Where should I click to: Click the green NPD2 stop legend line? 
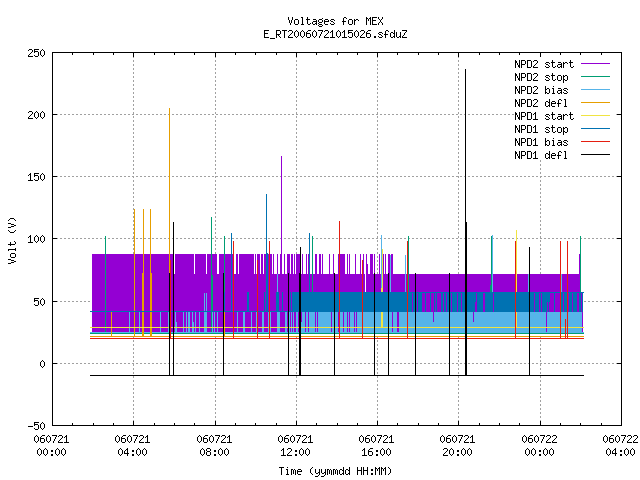tap(595, 76)
